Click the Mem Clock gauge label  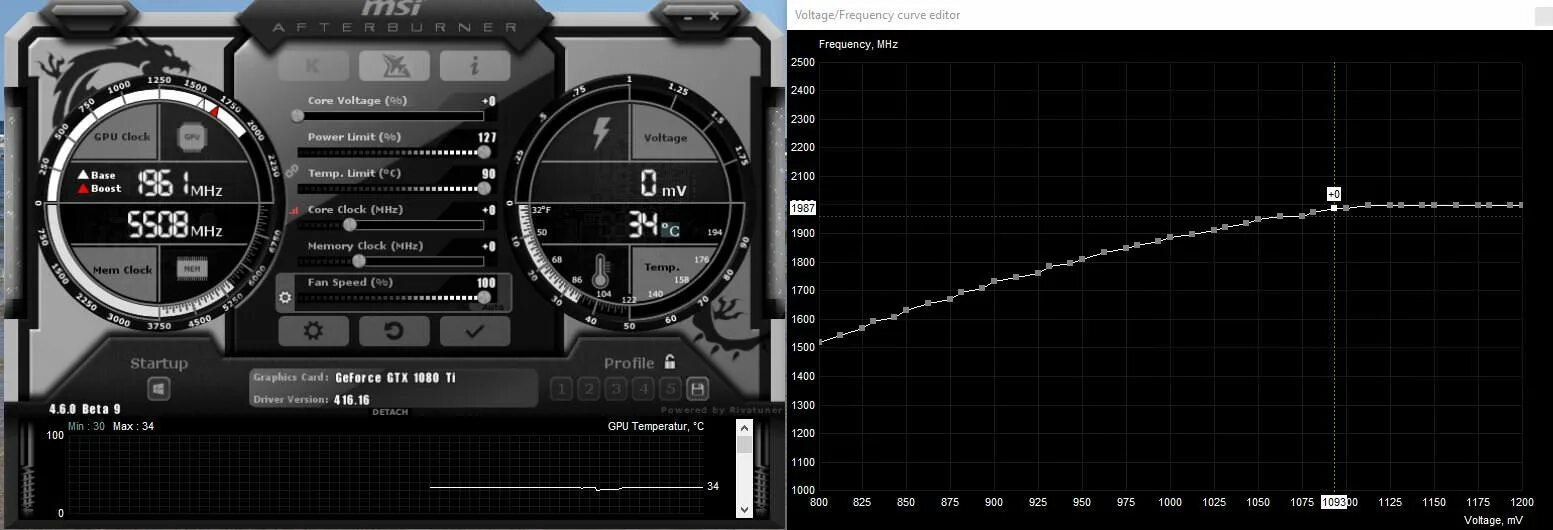point(122,270)
